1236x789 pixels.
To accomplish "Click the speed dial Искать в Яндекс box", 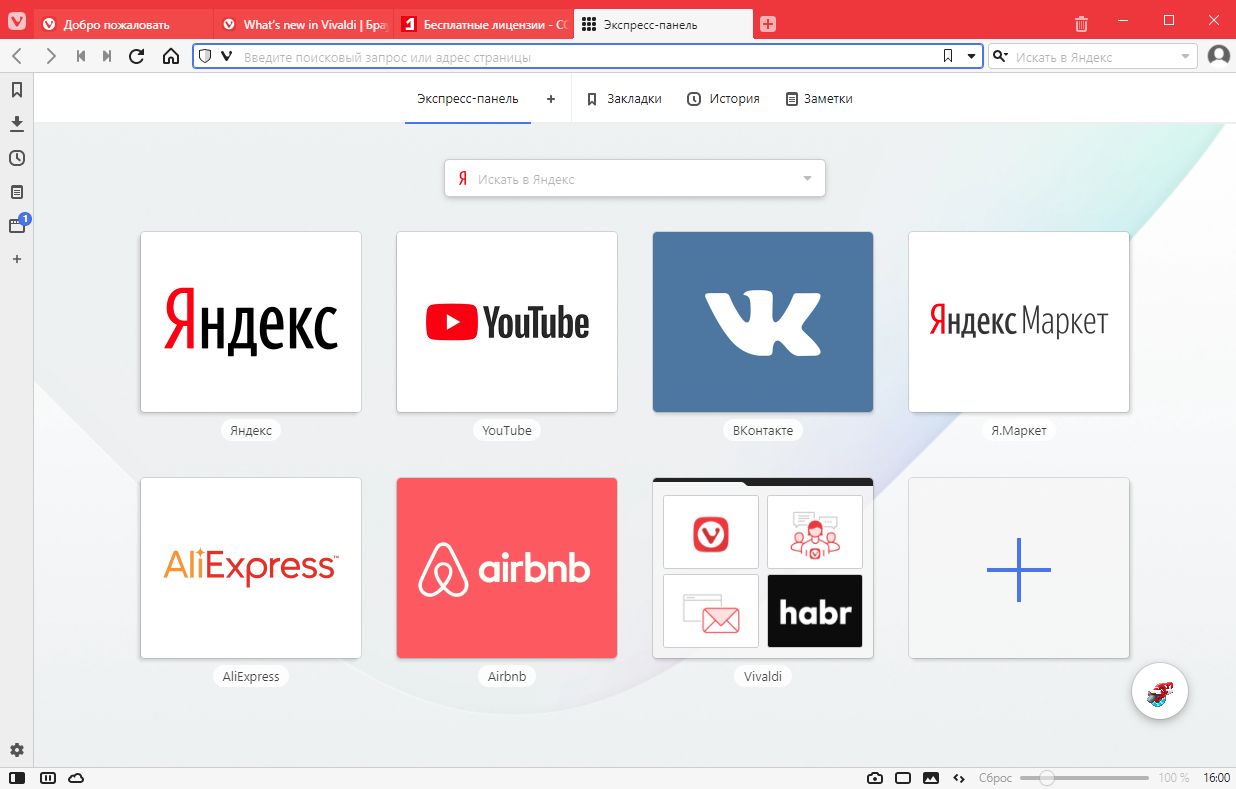I will (635, 179).
